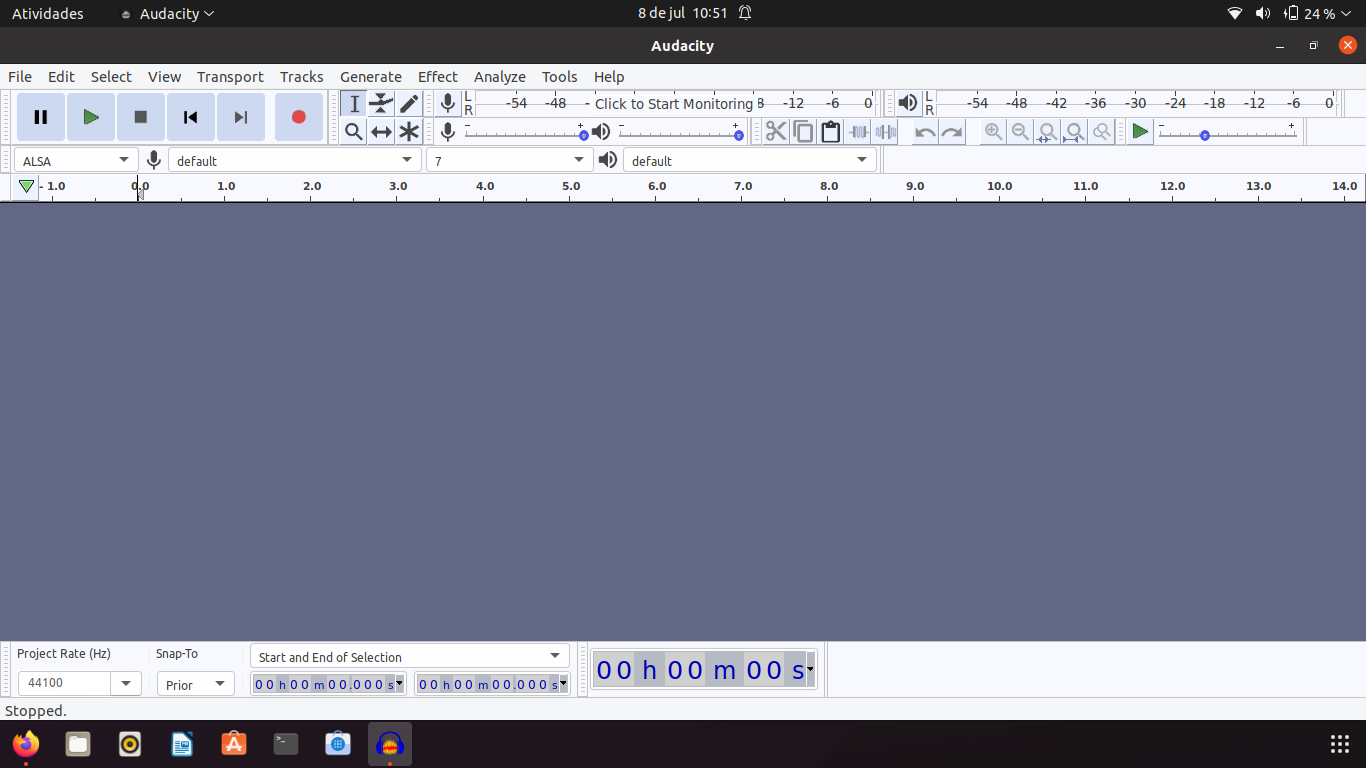This screenshot has height=768, width=1366.
Task: Open the Show Applications grid
Action: click(1340, 744)
